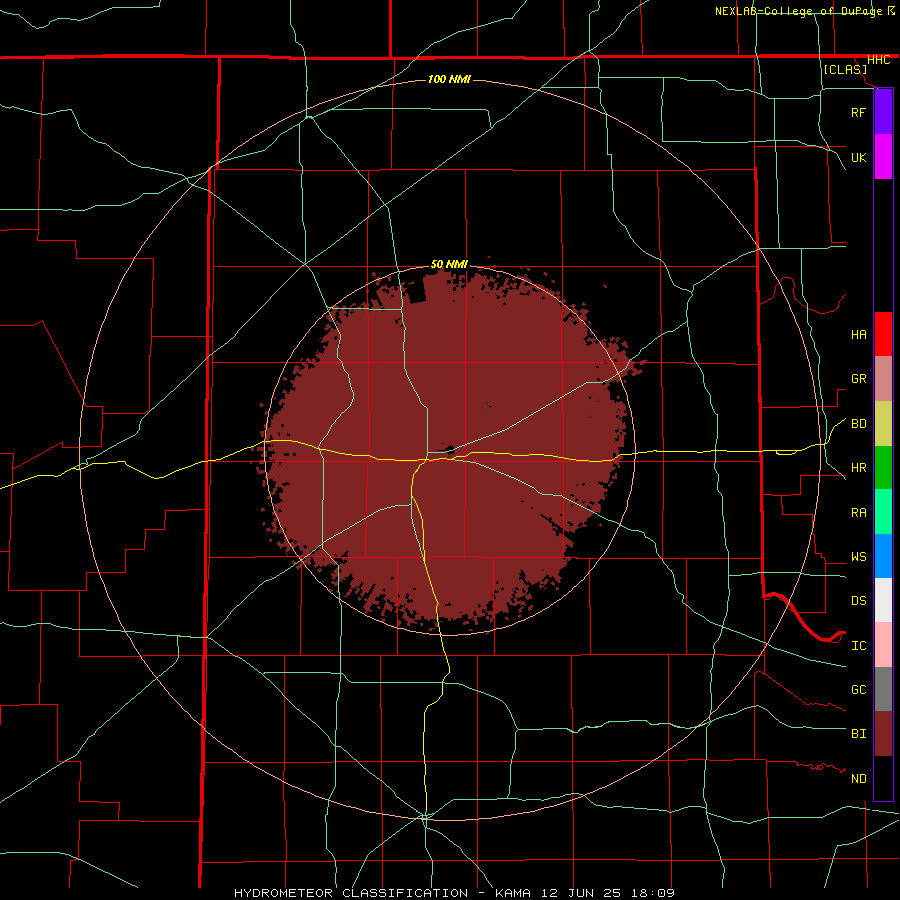The width and height of the screenshot is (900, 900).
Task: Select the gray GC legend swatch
Action: coord(883,689)
